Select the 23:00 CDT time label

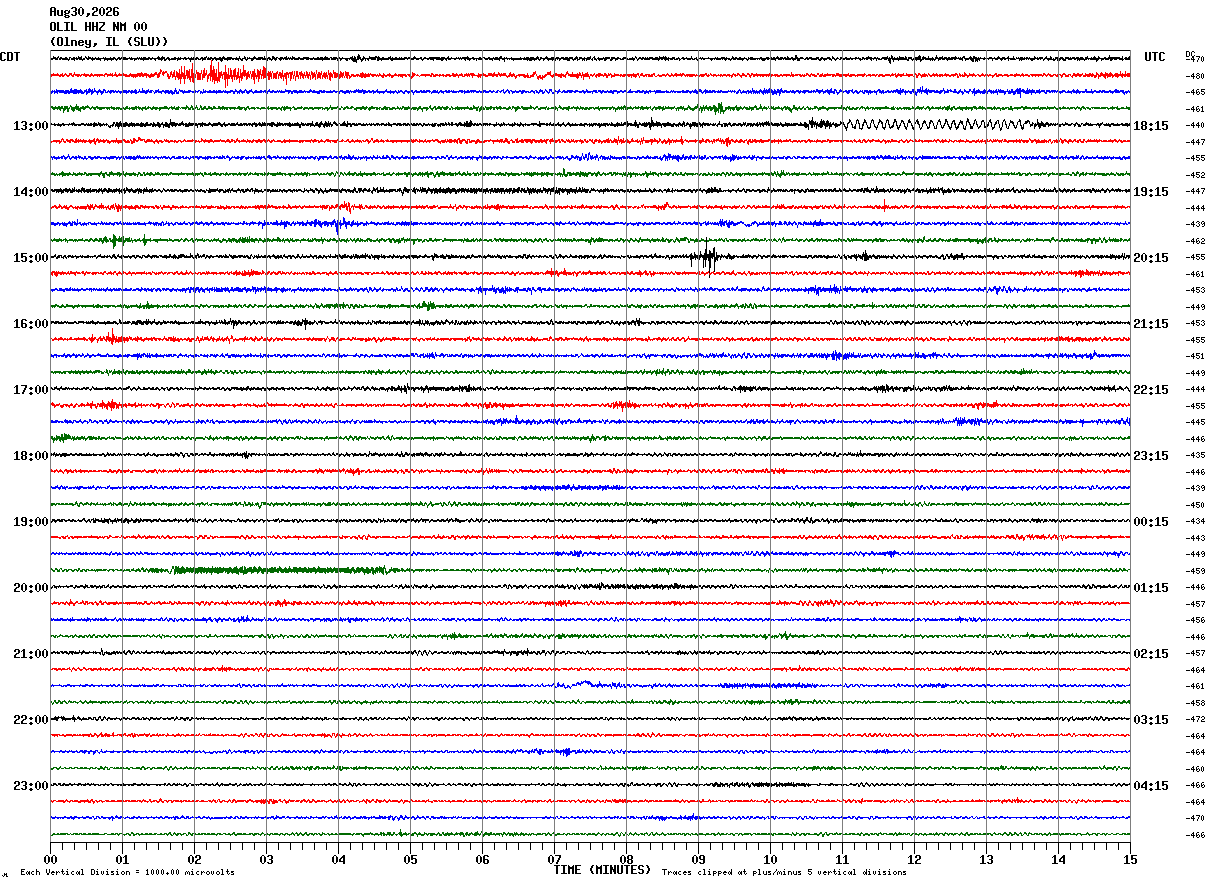[31, 786]
